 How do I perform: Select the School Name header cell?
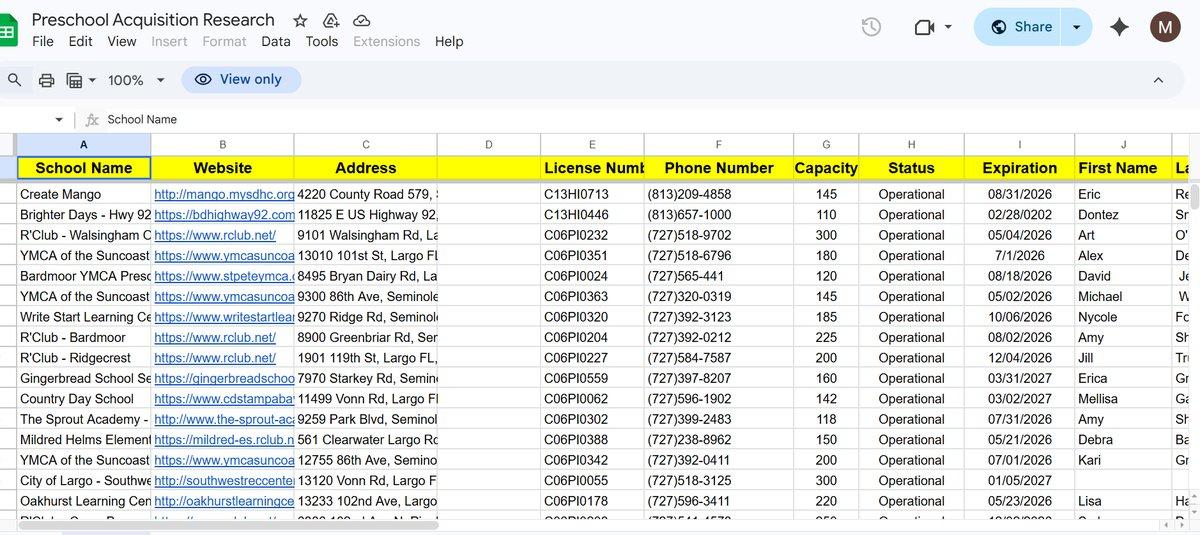84,168
